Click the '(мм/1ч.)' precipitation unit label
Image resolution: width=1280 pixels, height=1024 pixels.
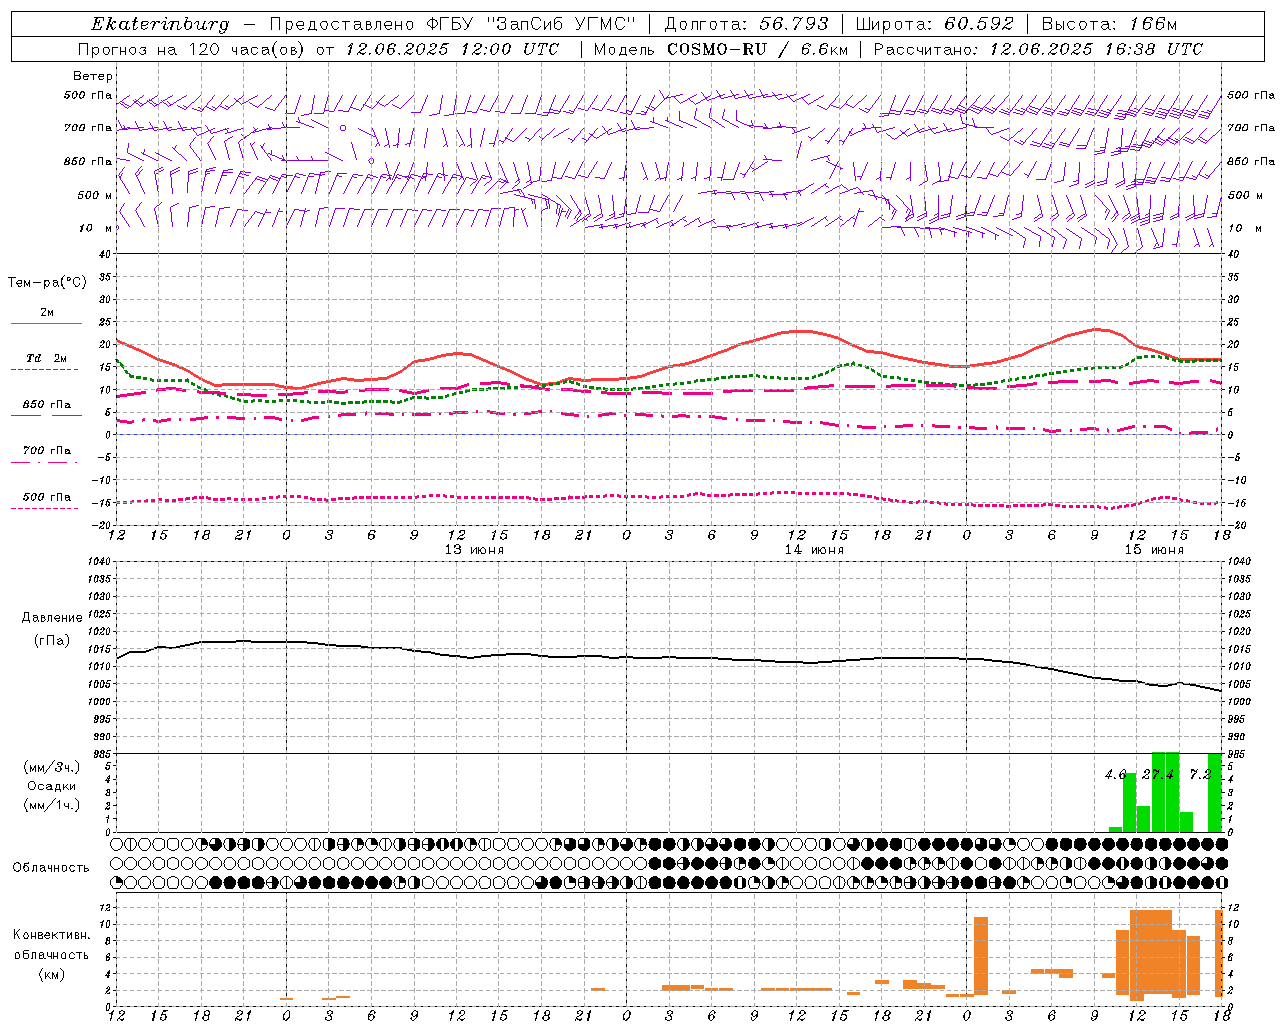click(52, 805)
